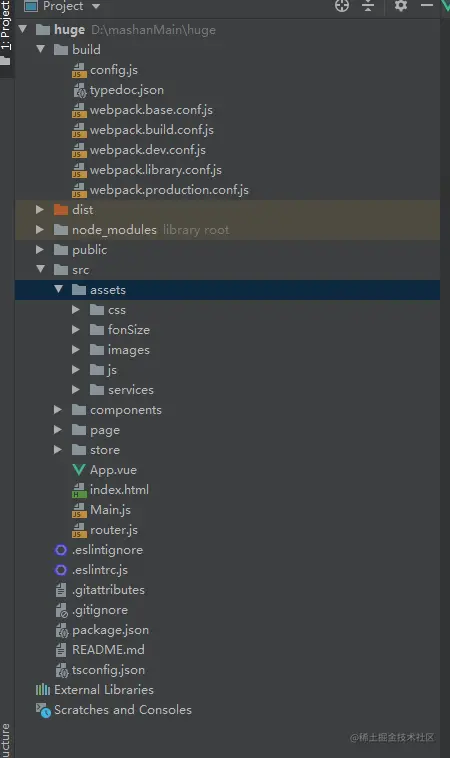Click the locate/select opened file crosshair icon
This screenshot has width=450, height=758.
tap(342, 6)
